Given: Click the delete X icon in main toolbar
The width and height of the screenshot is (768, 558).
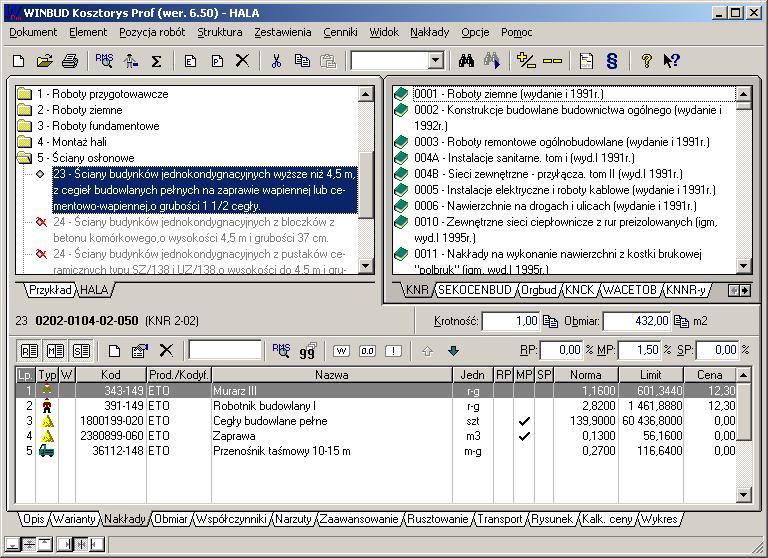Looking at the screenshot, I should point(242,61).
